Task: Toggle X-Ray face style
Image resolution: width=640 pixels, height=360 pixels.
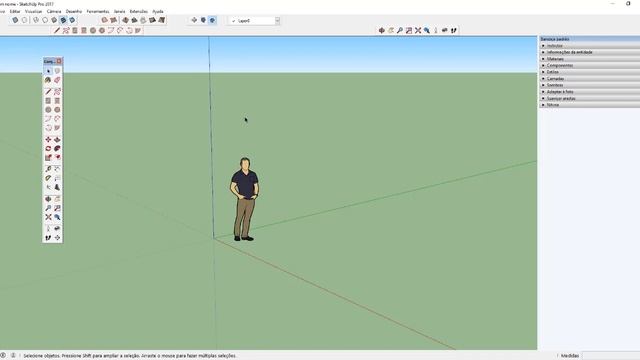Action: (15, 20)
